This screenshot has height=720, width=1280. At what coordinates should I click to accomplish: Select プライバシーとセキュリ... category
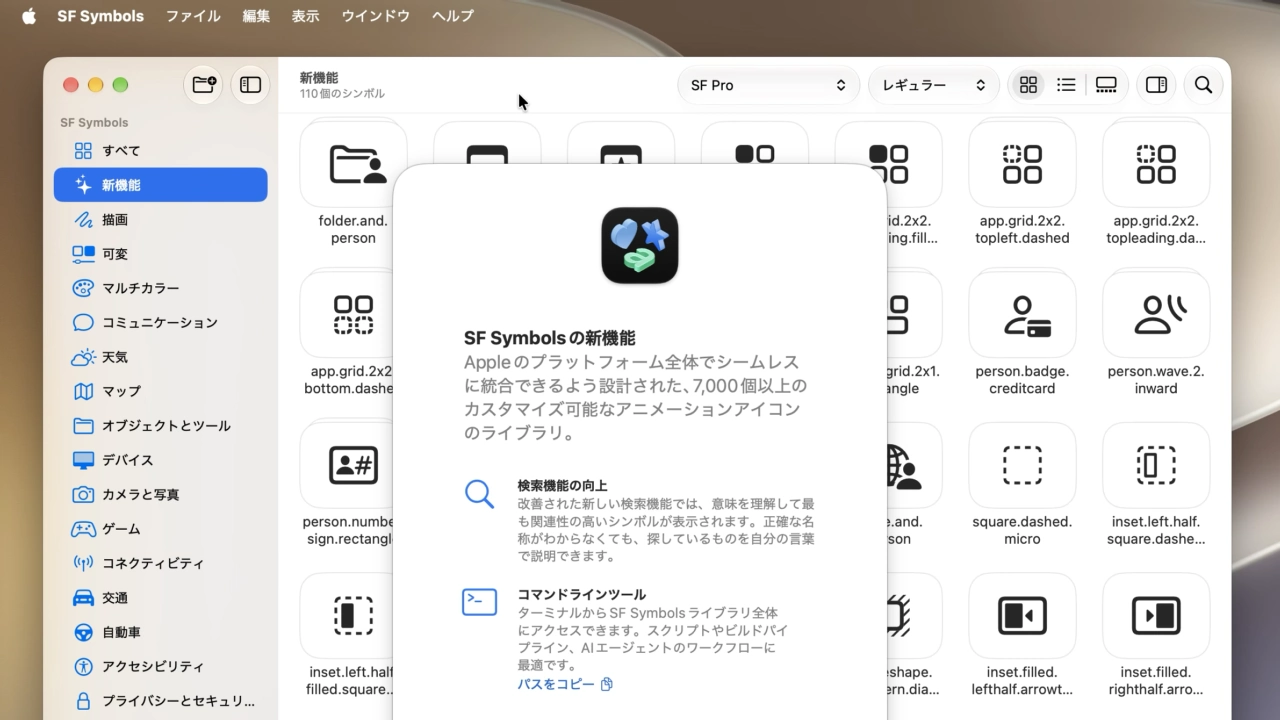[x=161, y=700]
